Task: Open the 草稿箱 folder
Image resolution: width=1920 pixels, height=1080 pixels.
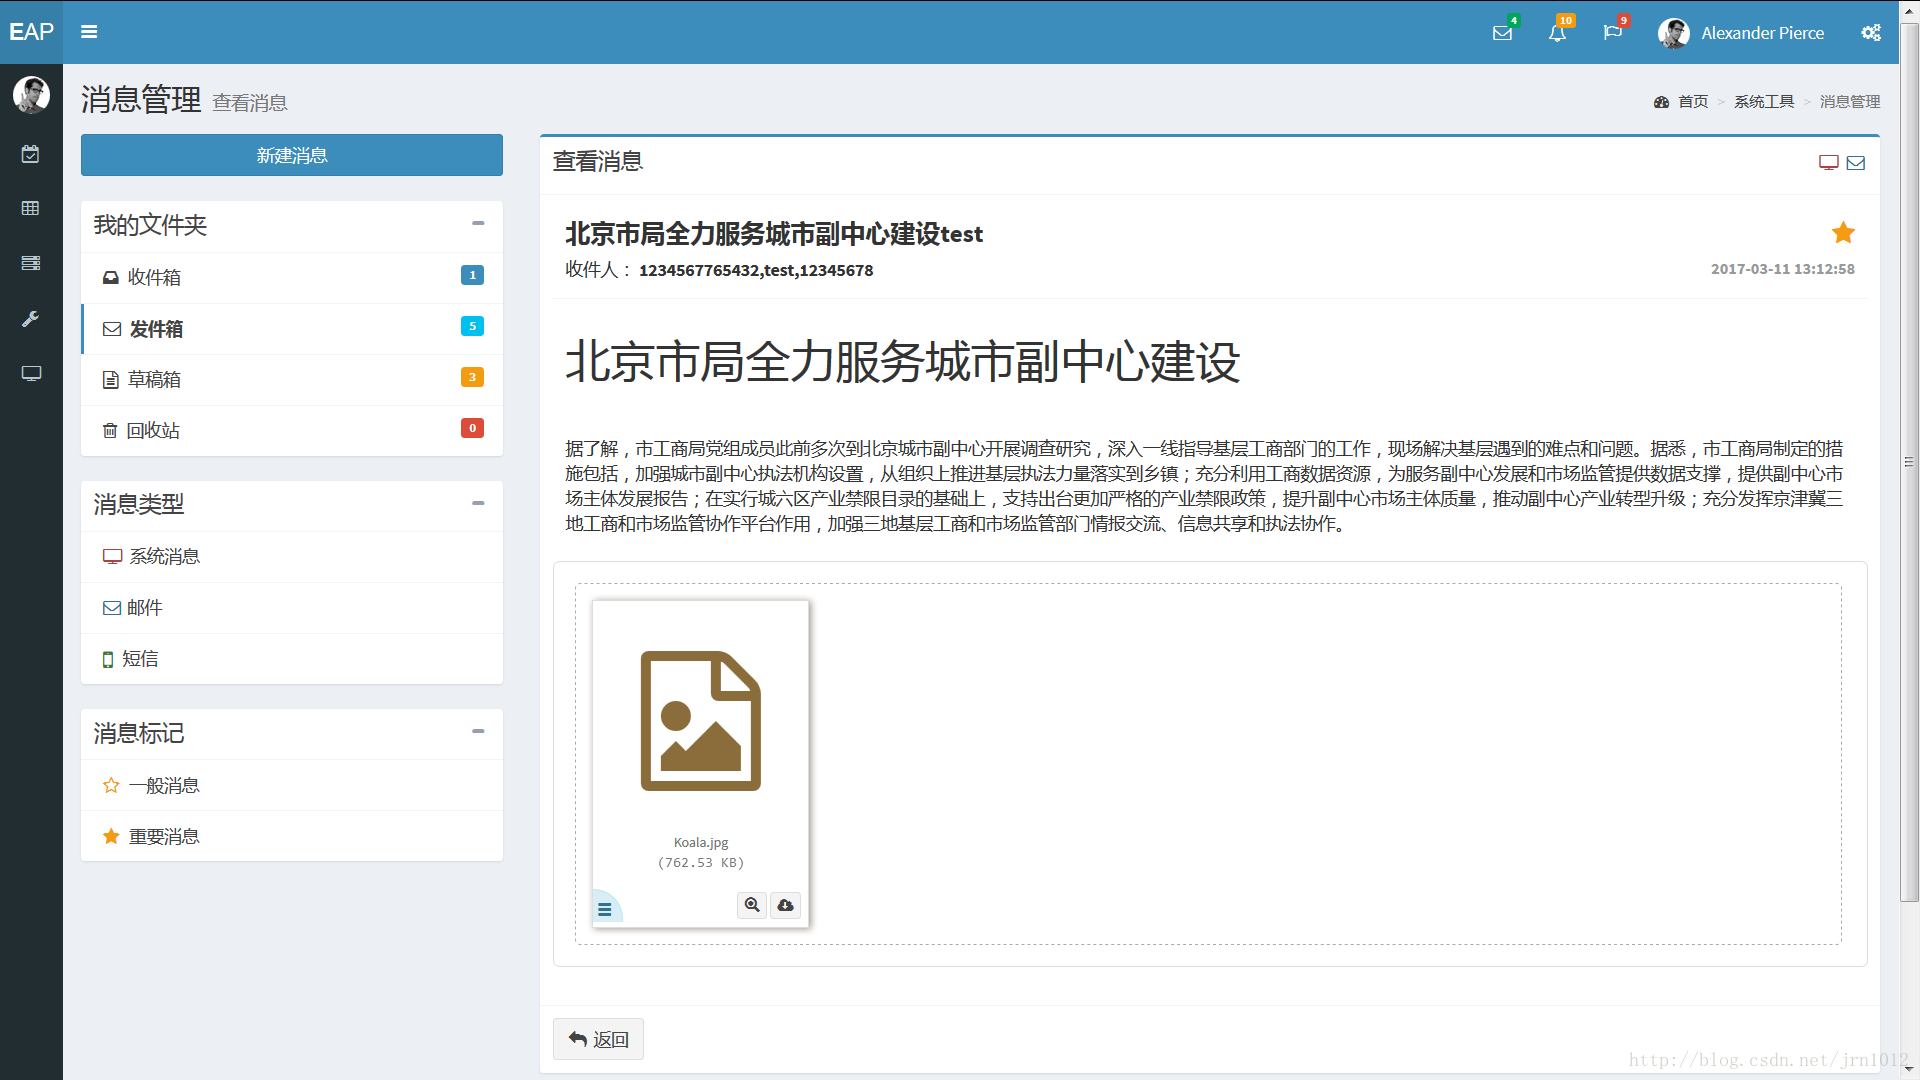Action: (x=292, y=380)
